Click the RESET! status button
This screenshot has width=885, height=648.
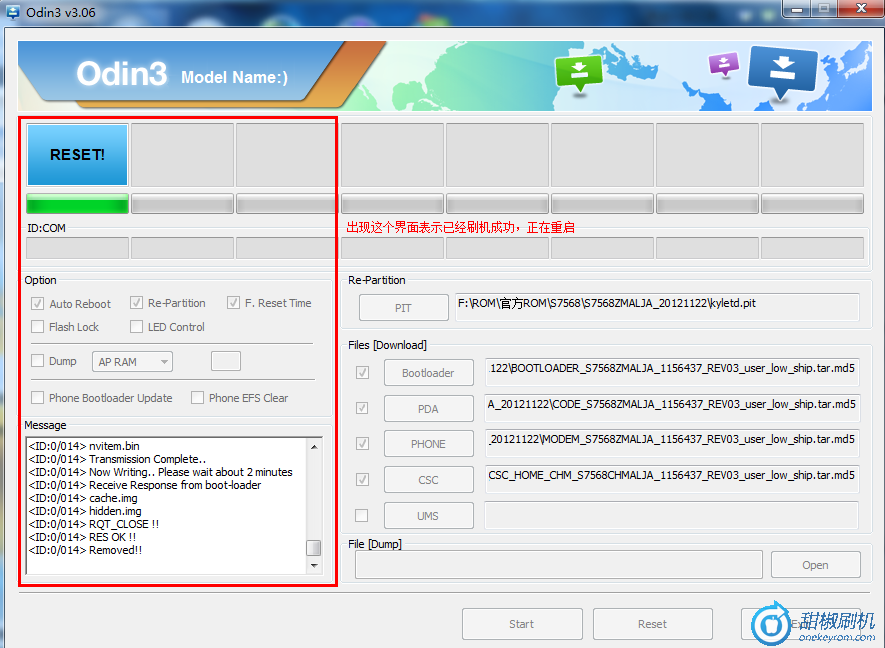77,155
